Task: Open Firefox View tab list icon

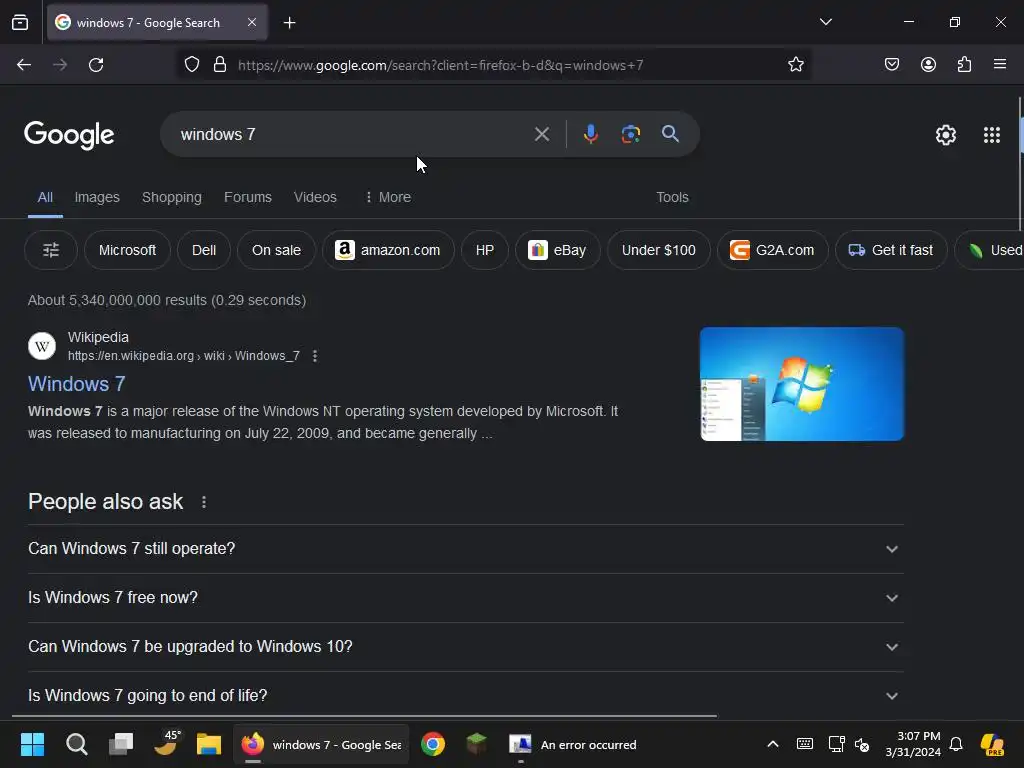Action: tap(20, 22)
